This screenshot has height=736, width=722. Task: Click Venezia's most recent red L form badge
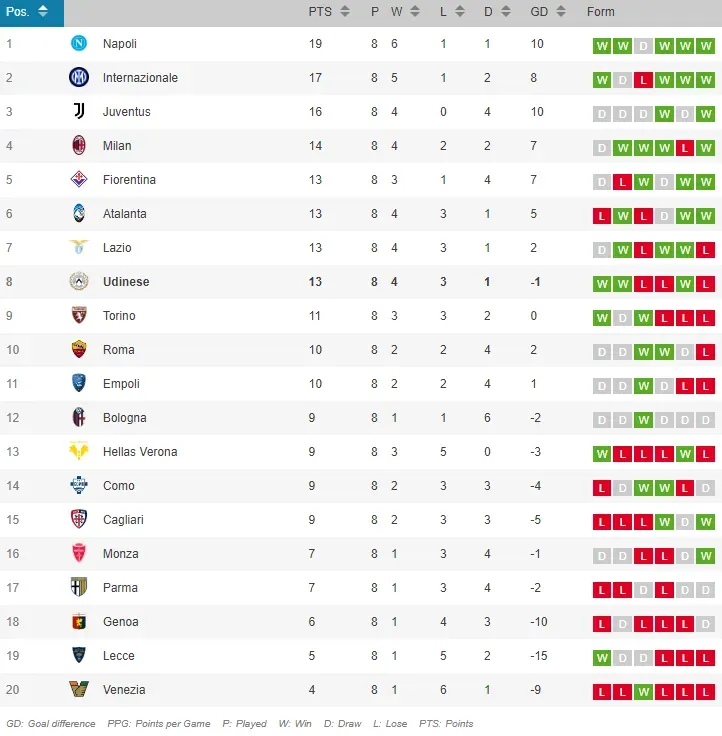706,692
